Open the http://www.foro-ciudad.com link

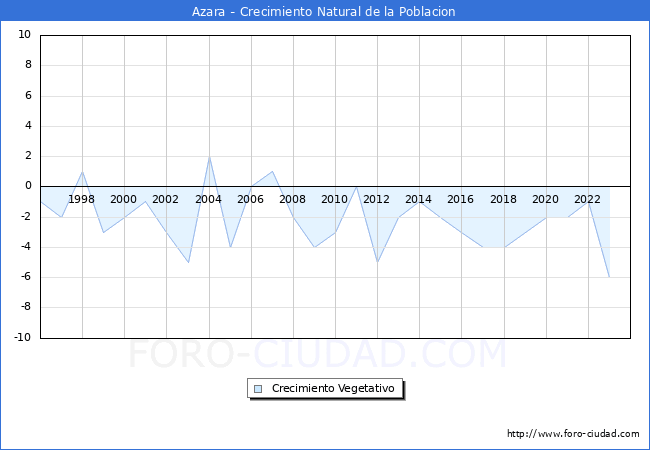[x=573, y=433]
